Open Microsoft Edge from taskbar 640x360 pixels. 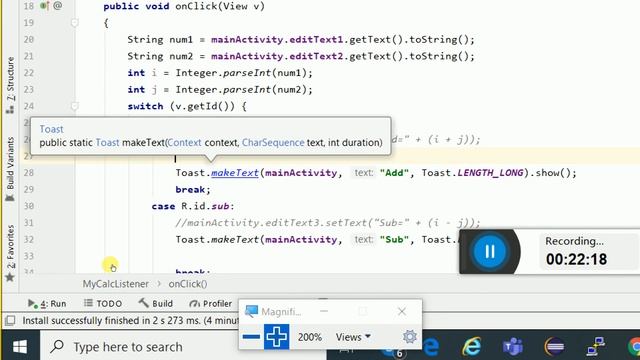tap(431, 347)
